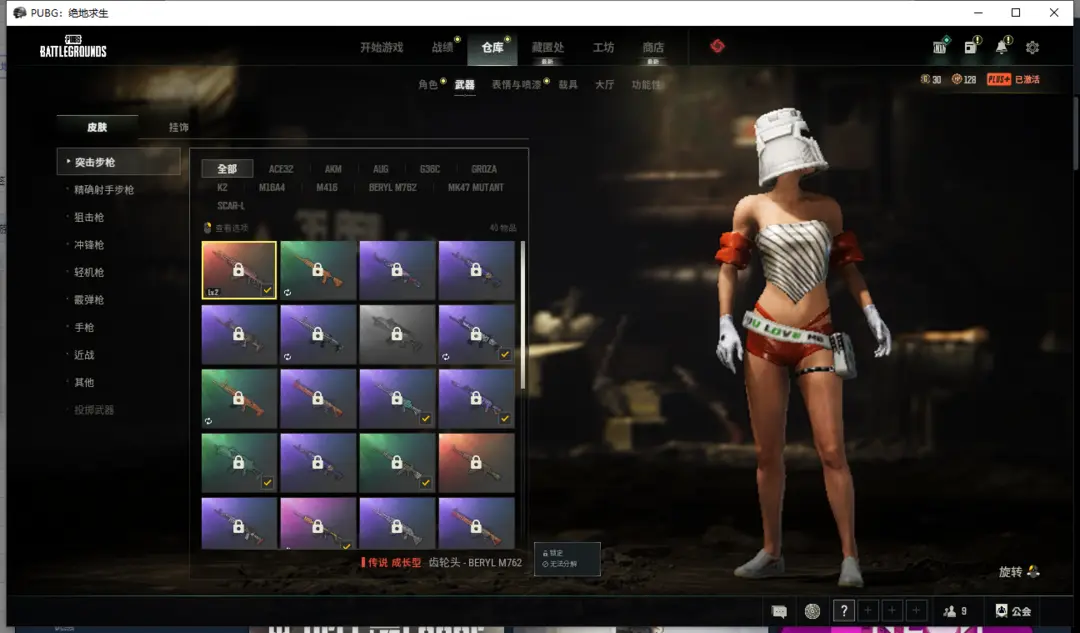
Task: Filter skins by AUG
Action: pyautogui.click(x=380, y=169)
